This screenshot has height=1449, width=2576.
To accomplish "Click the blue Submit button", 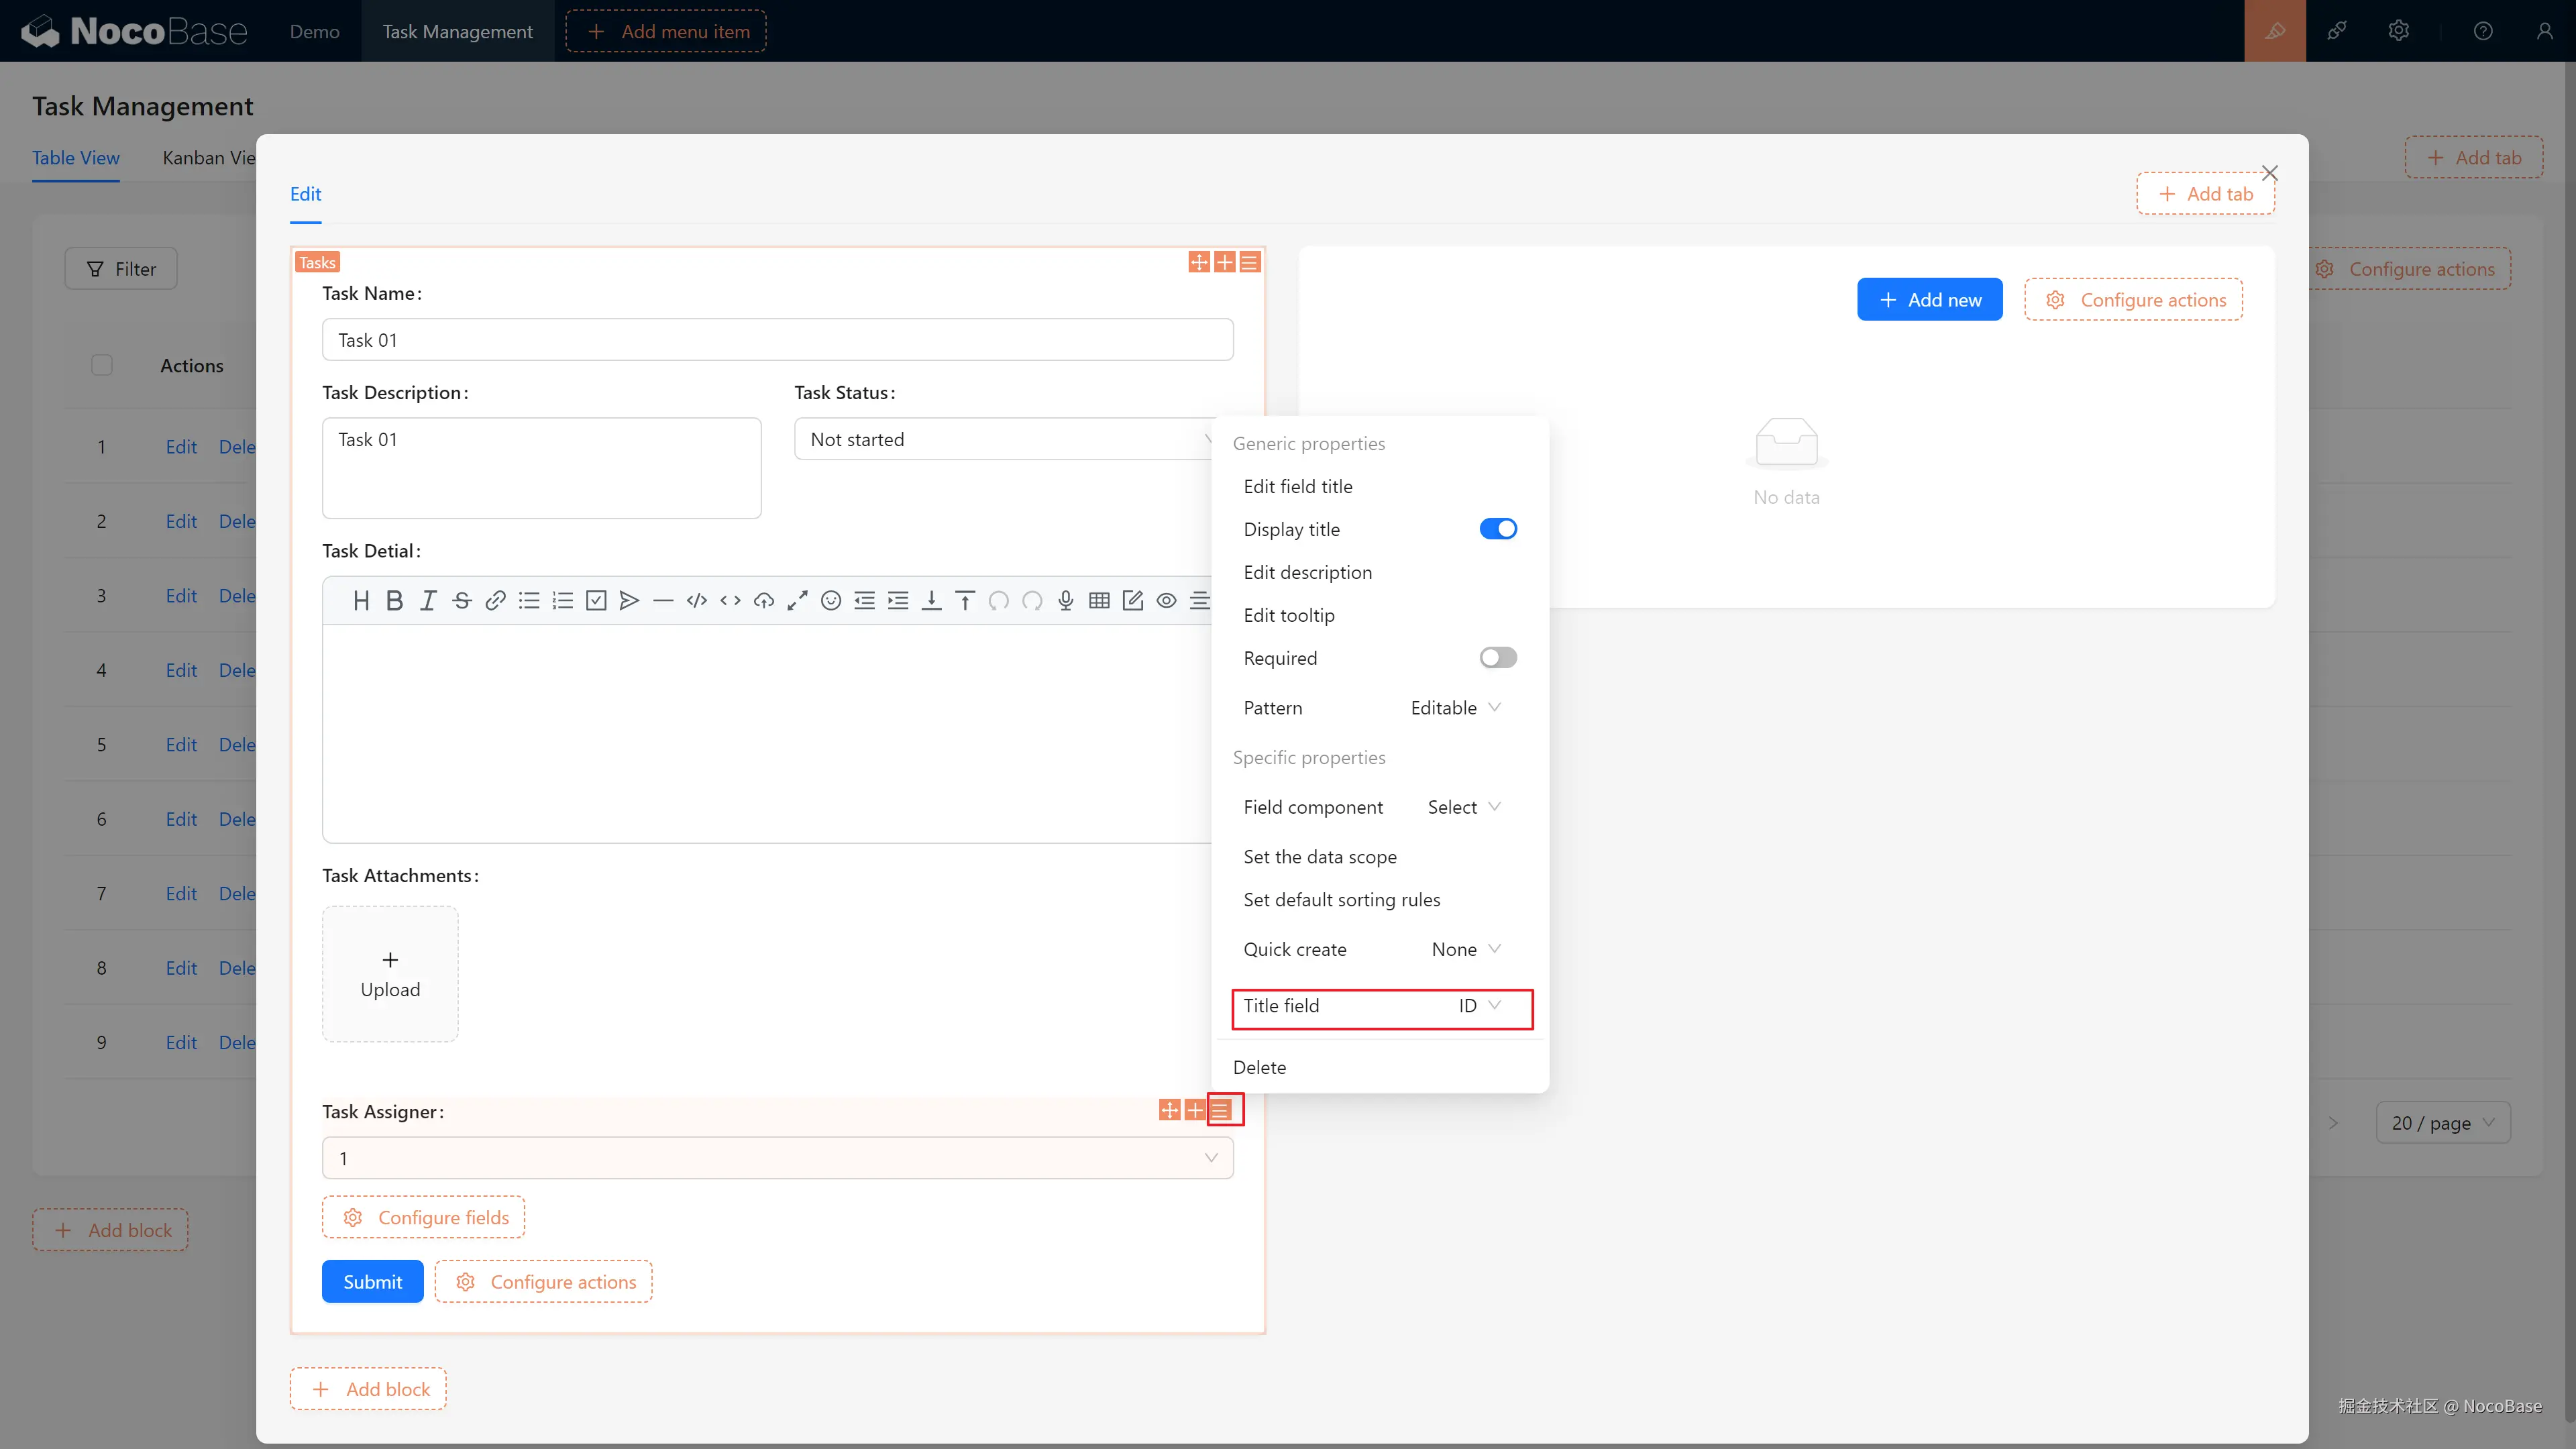I will (372, 1282).
